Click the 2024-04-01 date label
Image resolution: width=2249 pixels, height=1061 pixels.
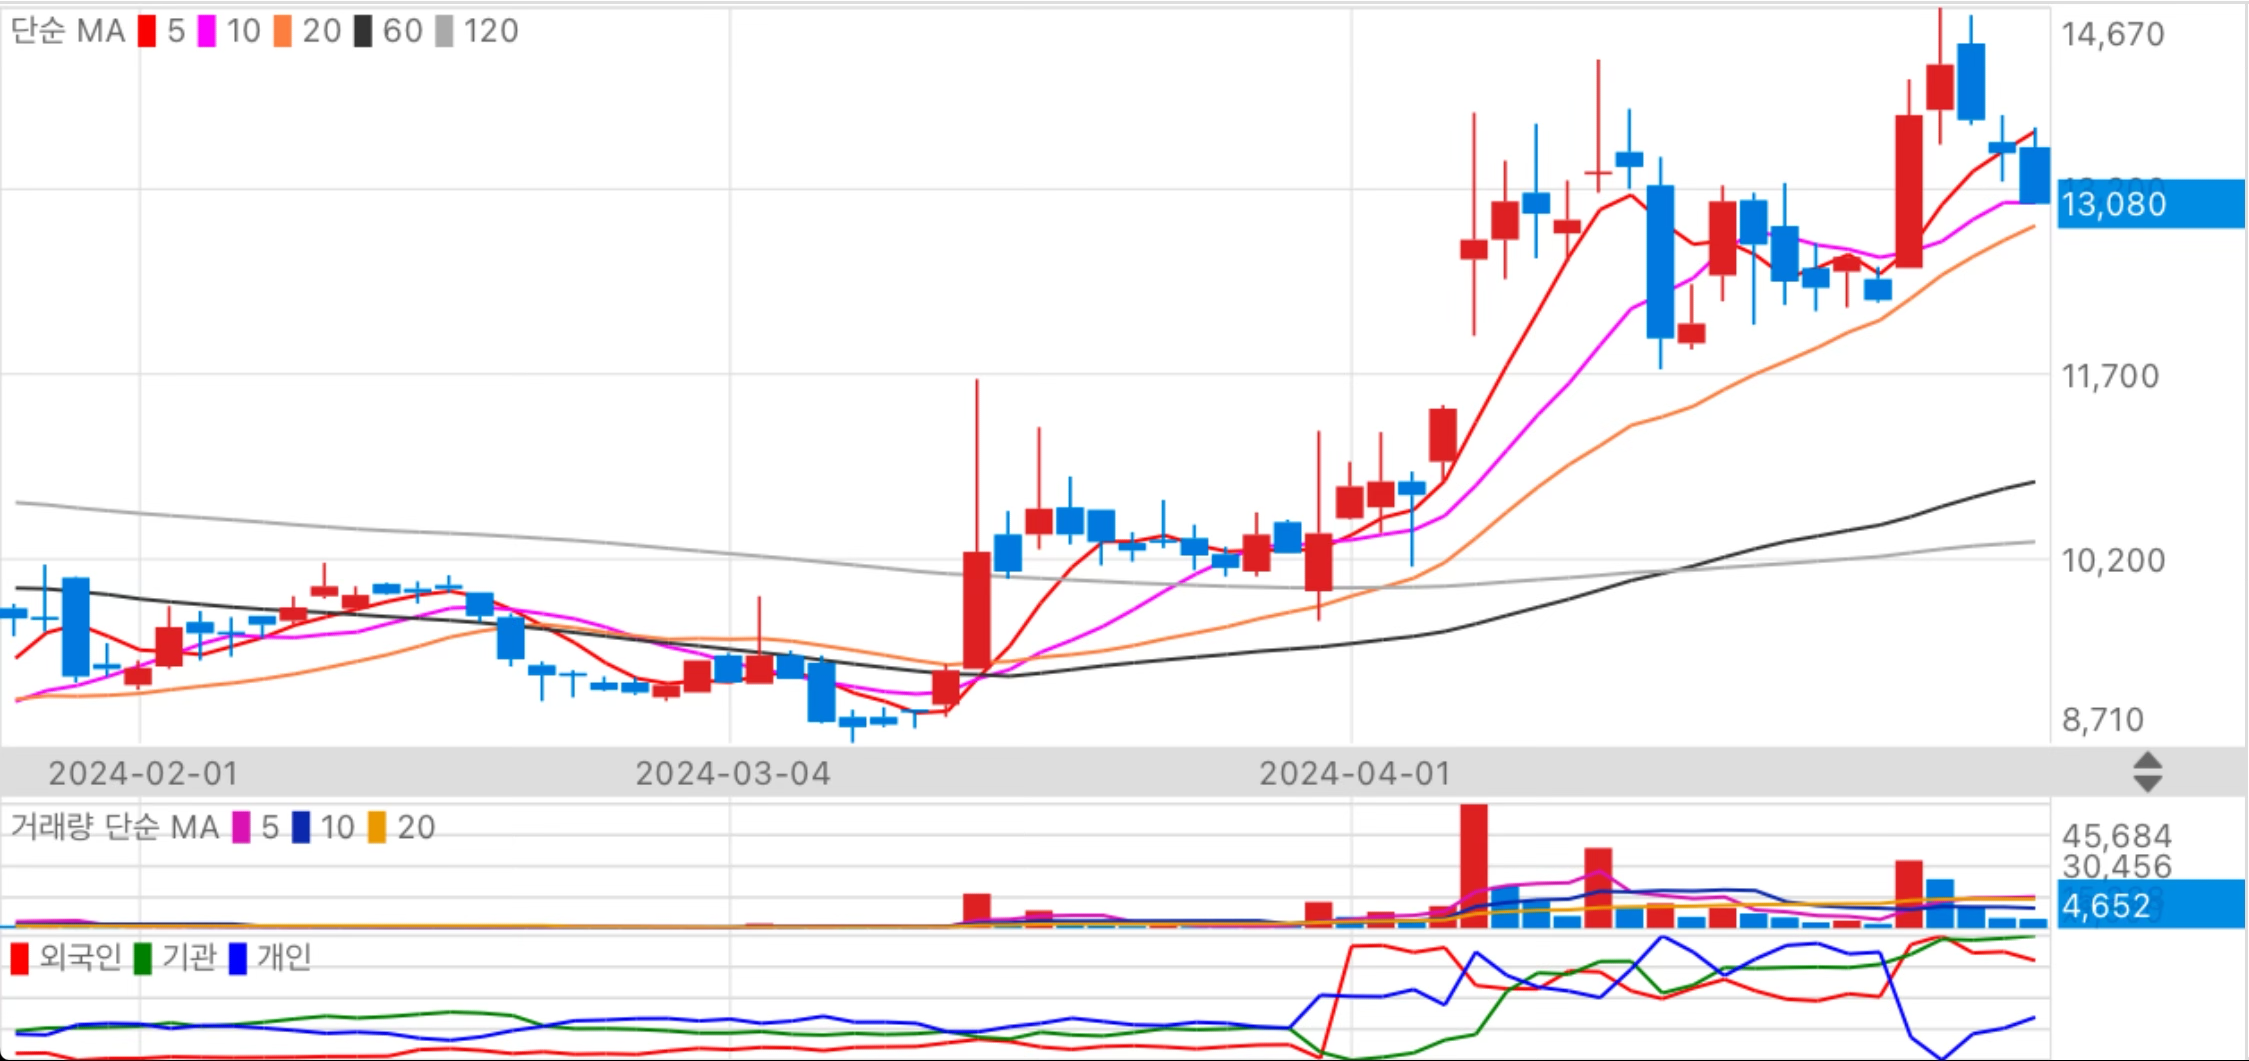pos(1355,773)
